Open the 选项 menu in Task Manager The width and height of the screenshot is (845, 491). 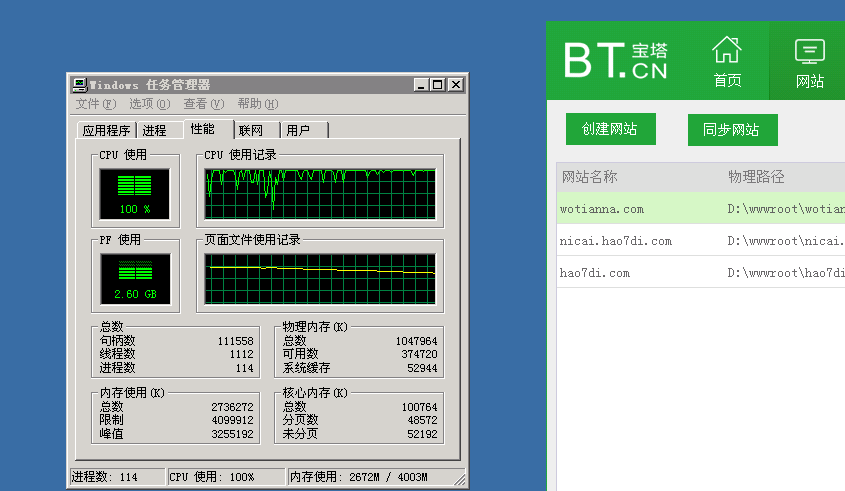(149, 103)
